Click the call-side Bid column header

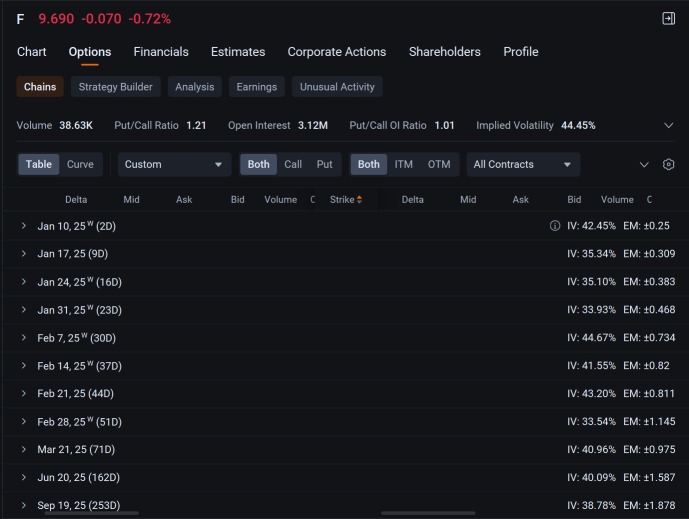pyautogui.click(x=238, y=200)
